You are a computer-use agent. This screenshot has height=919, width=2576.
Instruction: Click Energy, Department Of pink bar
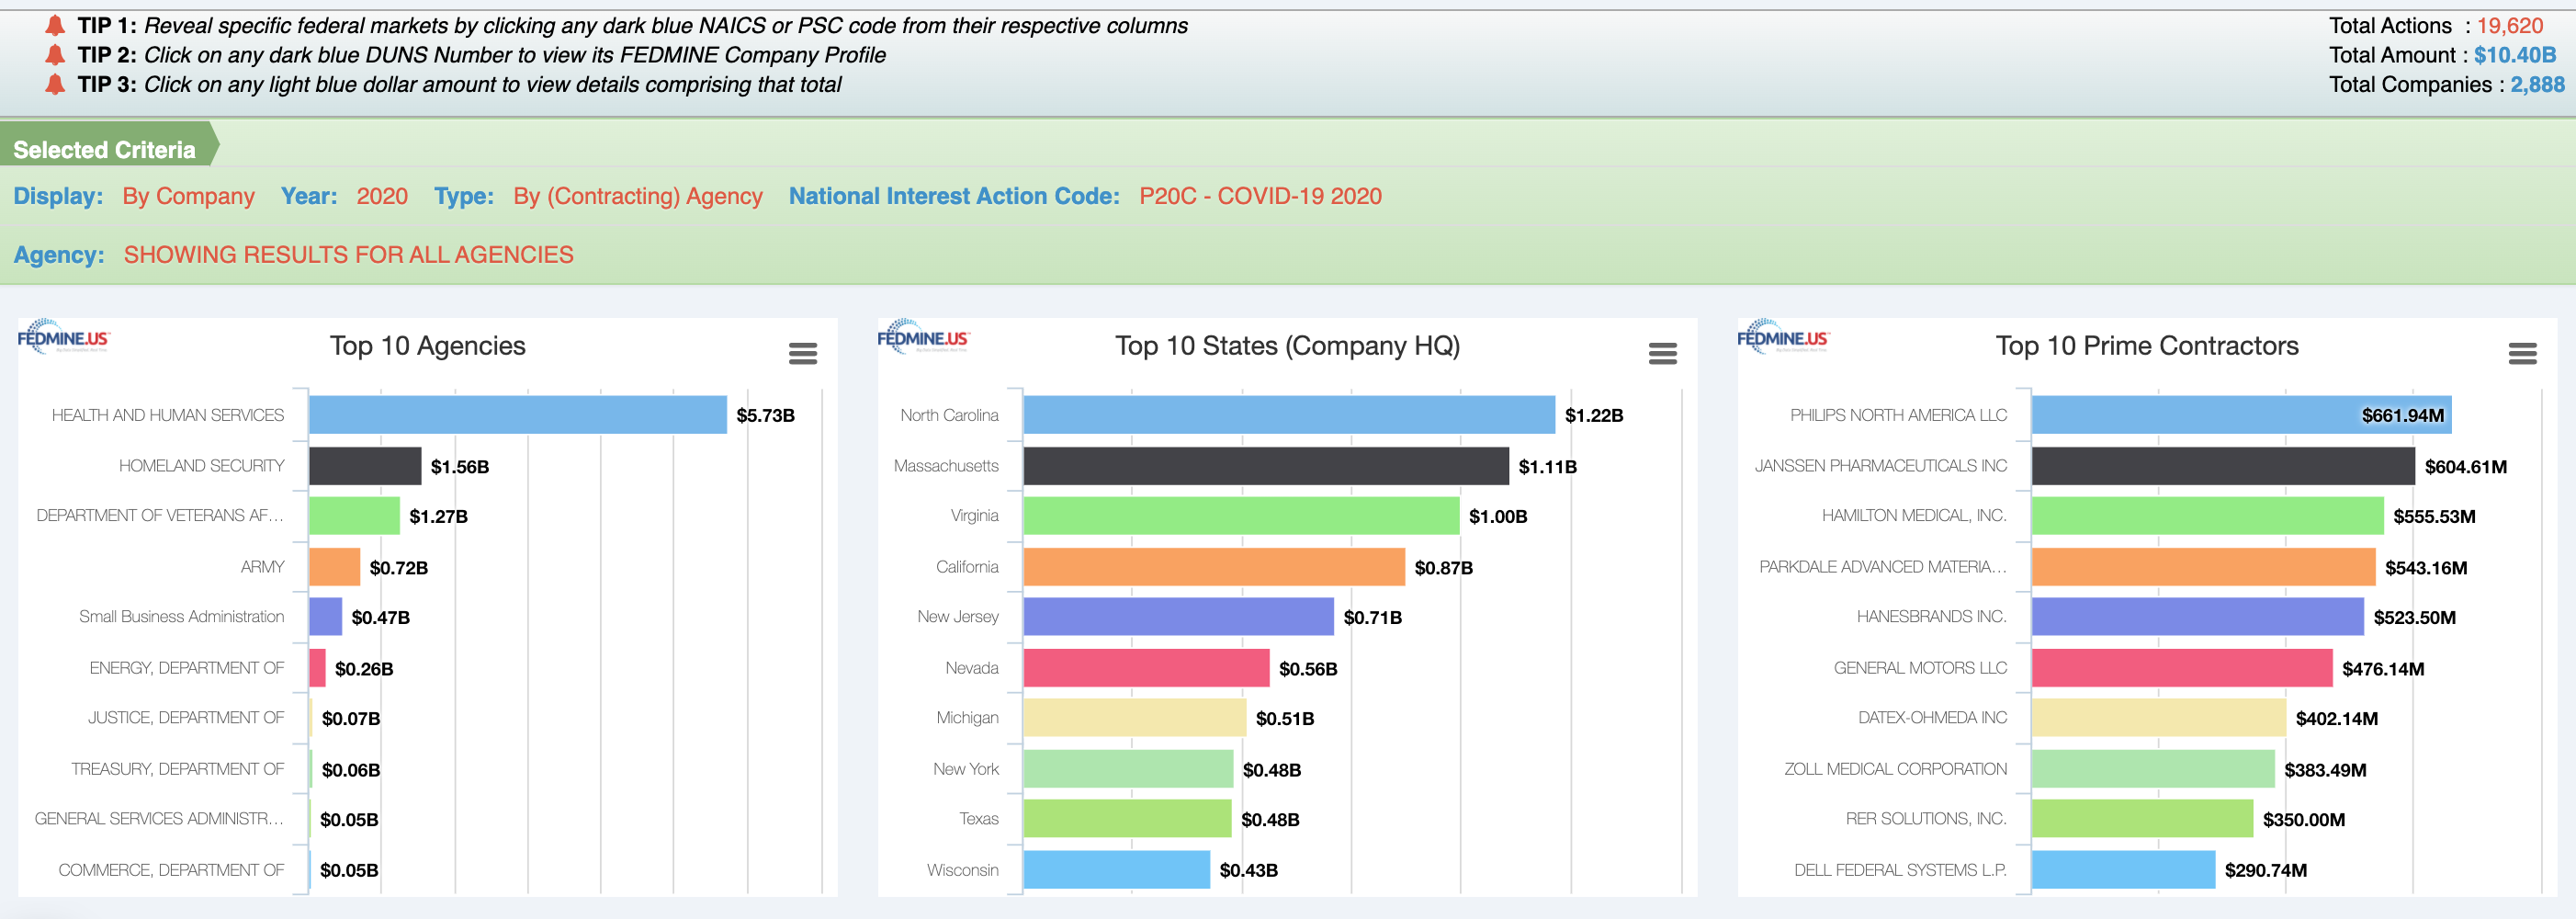(317, 668)
